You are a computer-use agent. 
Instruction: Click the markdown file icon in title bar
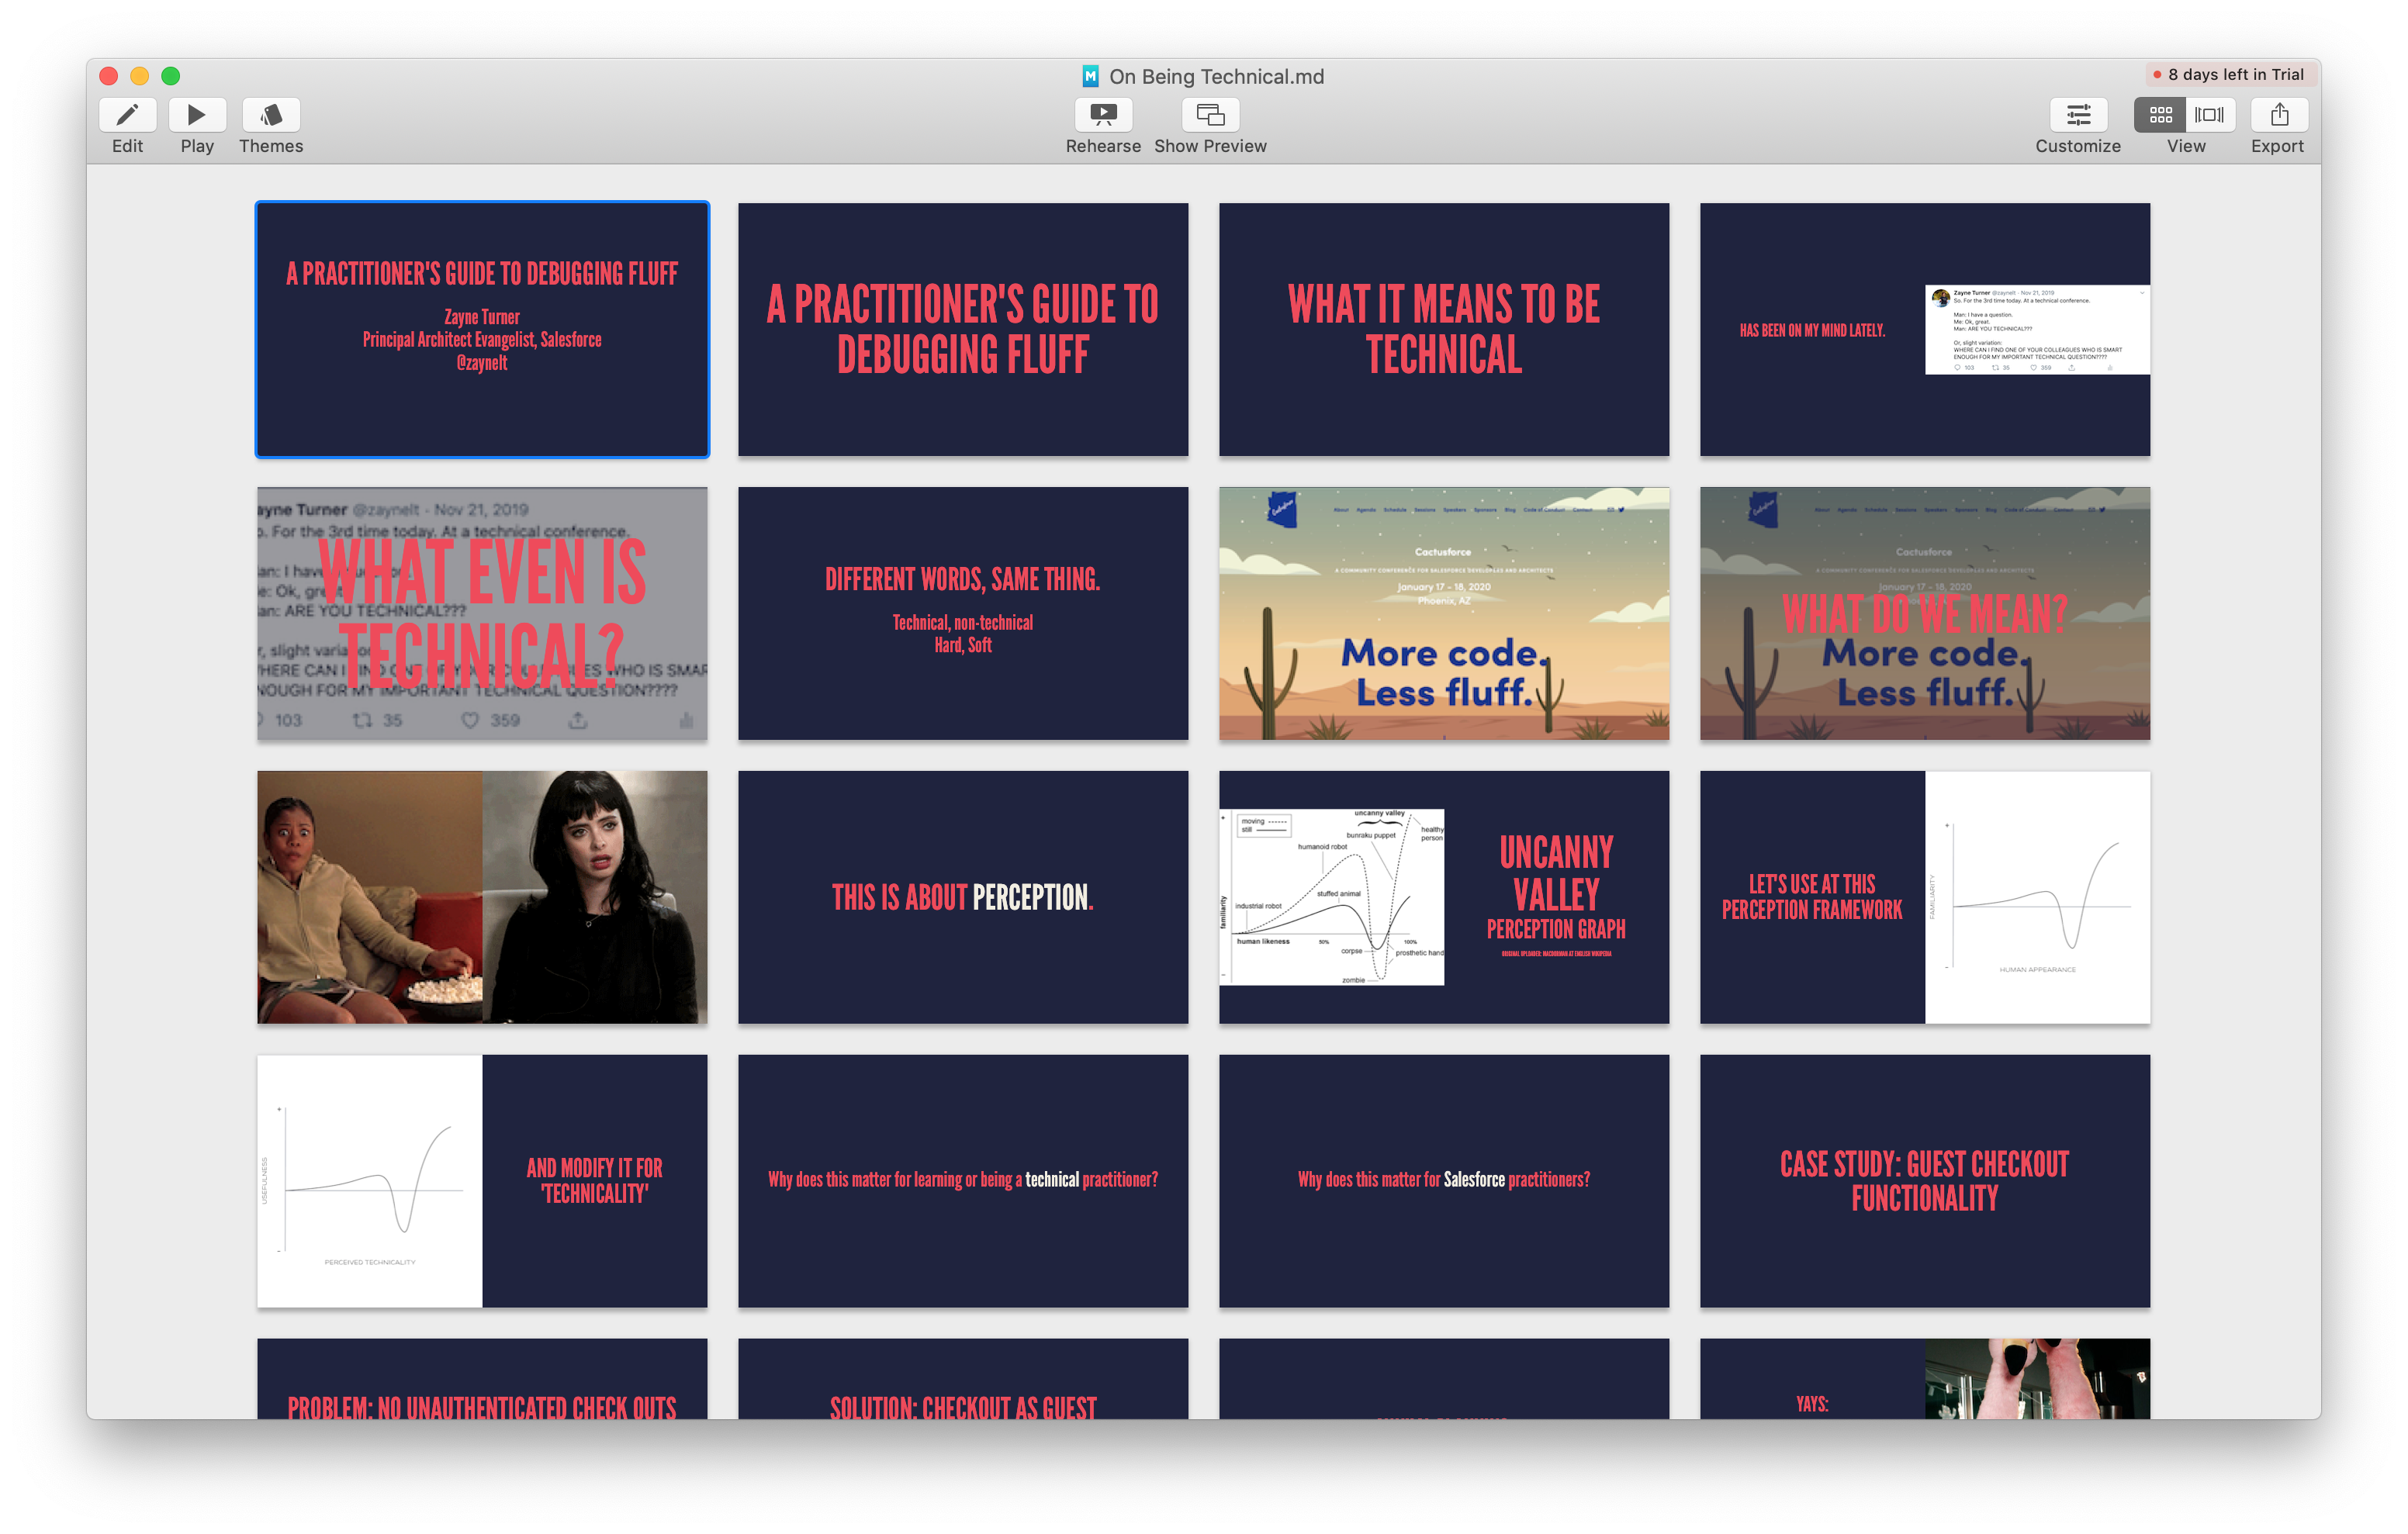click(x=1090, y=77)
